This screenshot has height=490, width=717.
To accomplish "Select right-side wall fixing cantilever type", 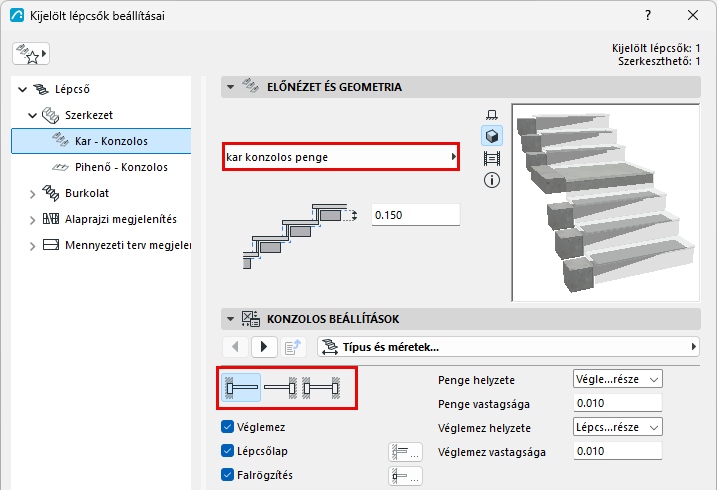I will tap(280, 388).
